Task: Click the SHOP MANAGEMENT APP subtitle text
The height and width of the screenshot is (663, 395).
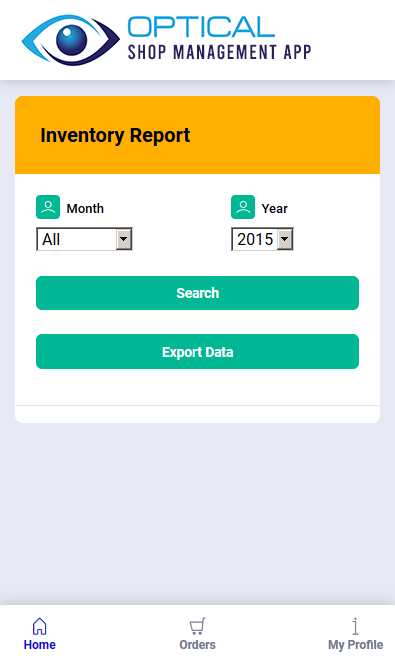Action: [x=219, y=52]
